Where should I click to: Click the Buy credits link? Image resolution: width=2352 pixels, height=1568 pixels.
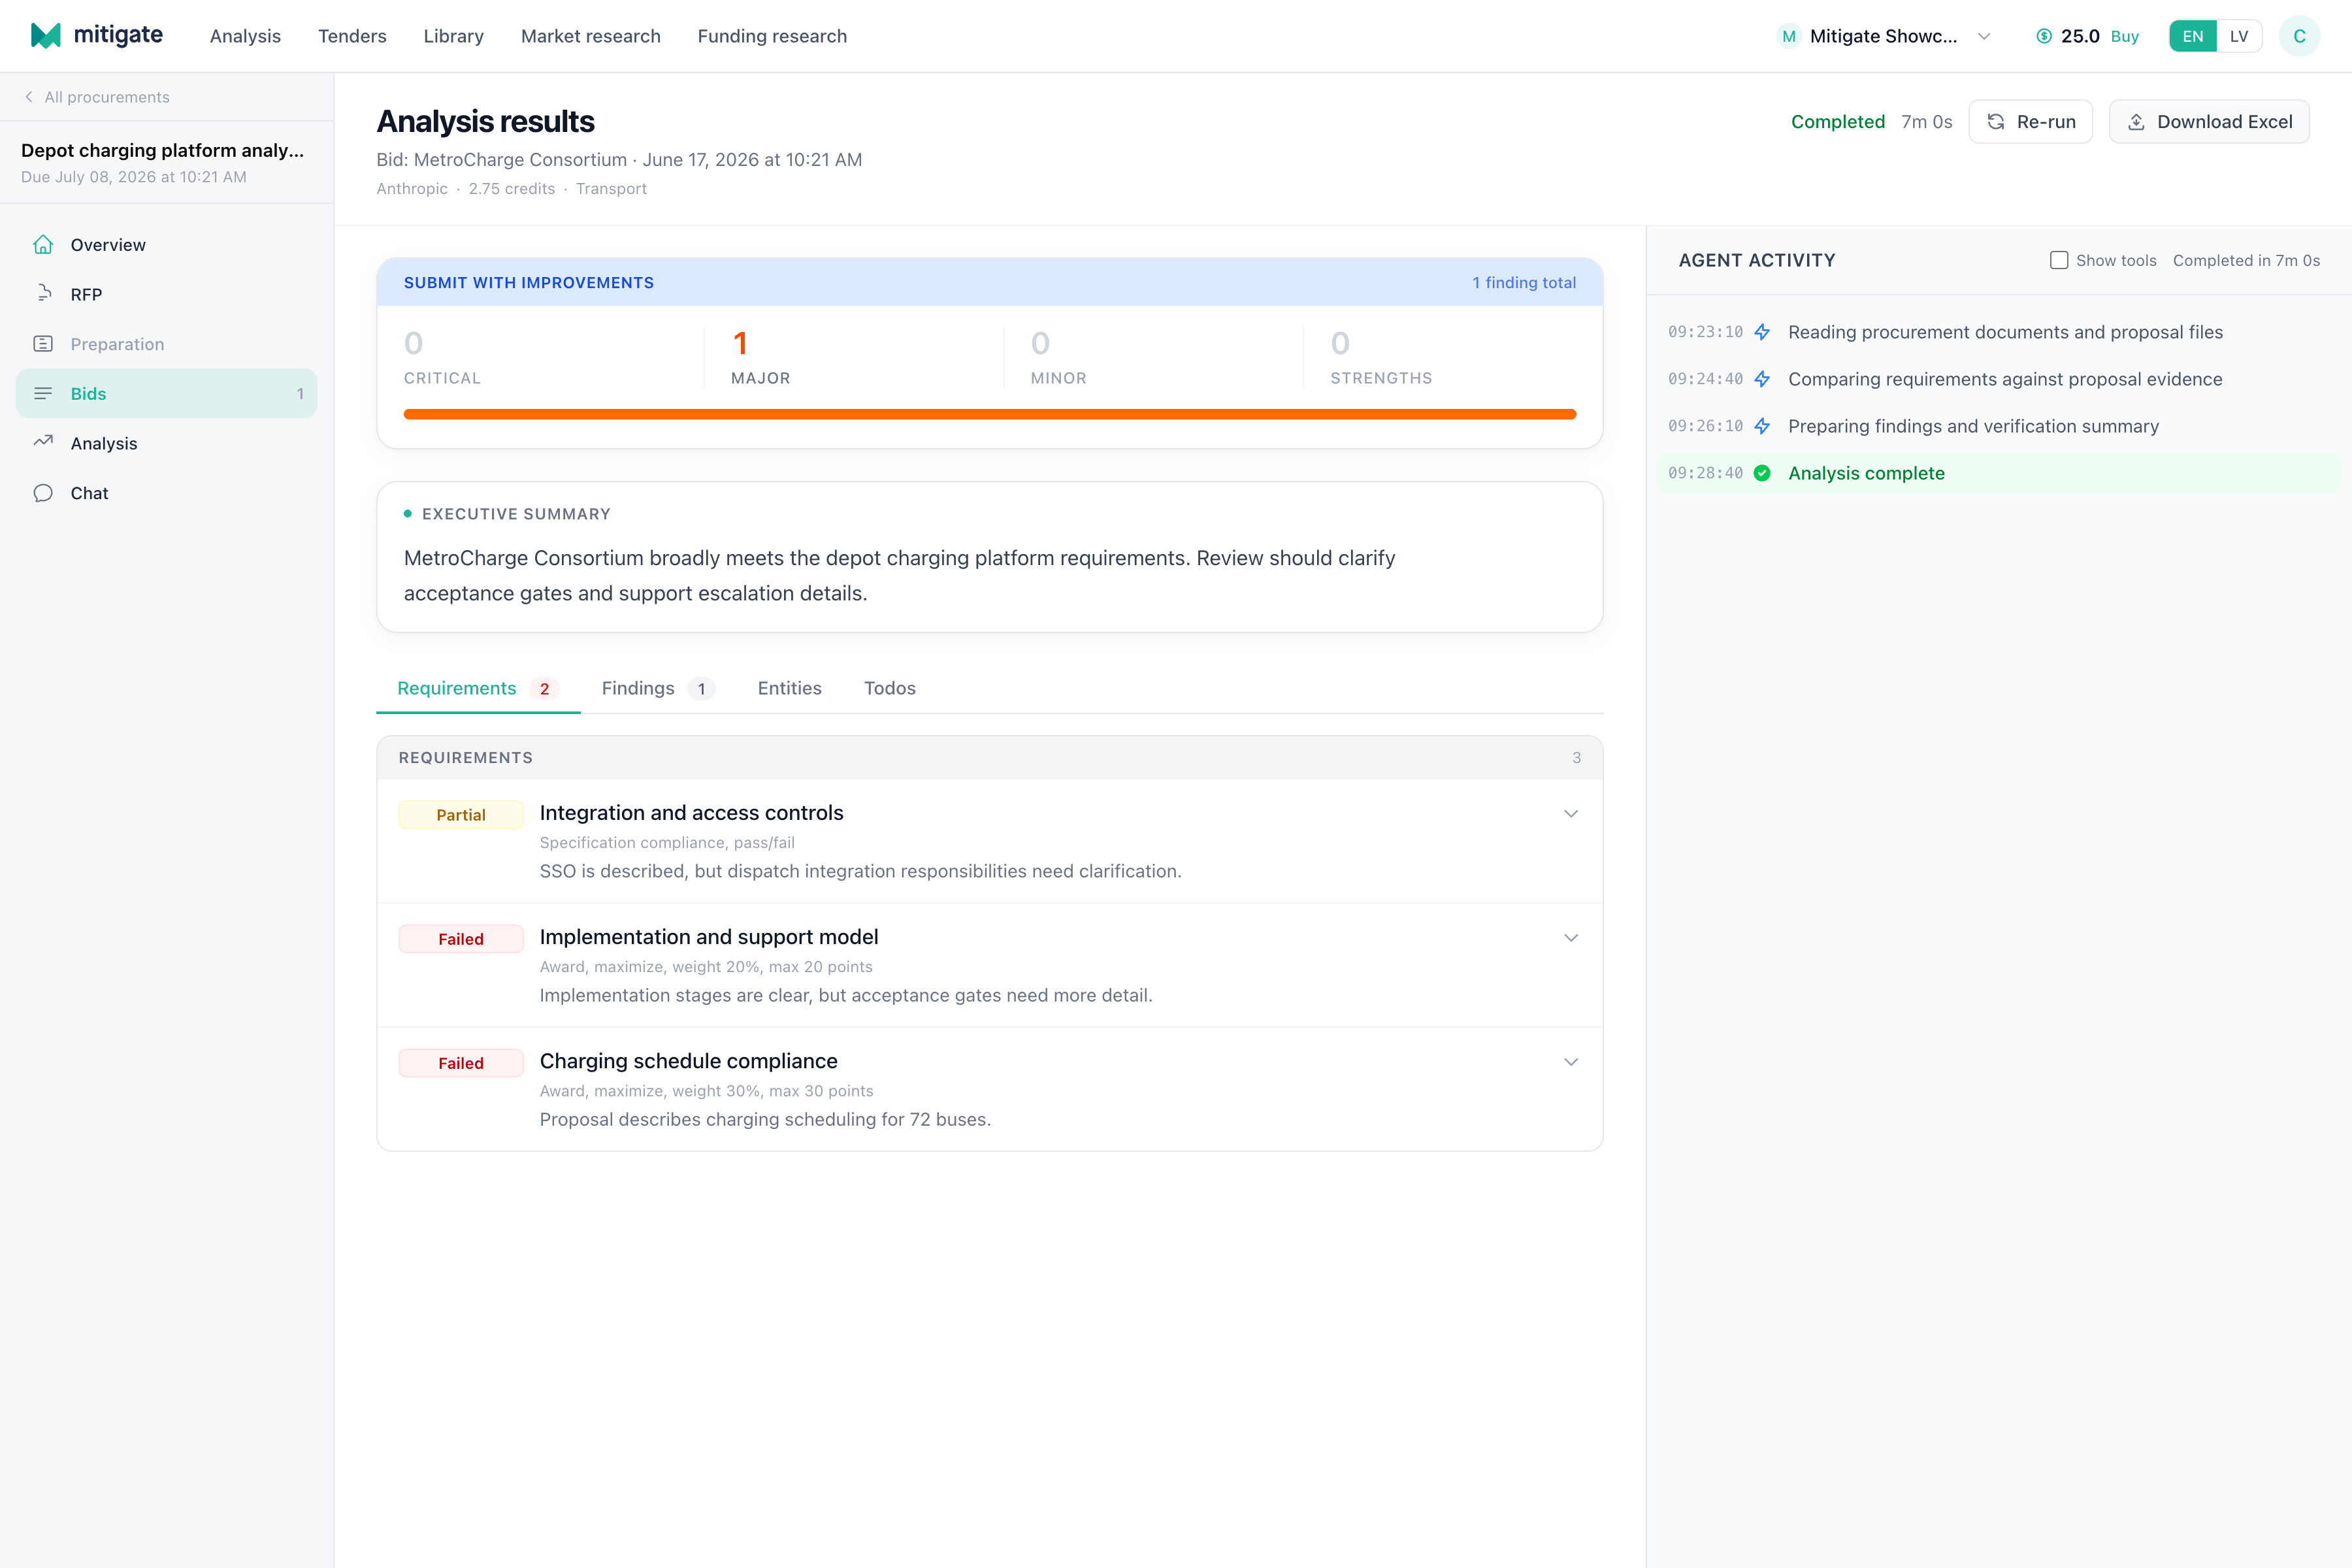coord(2124,36)
